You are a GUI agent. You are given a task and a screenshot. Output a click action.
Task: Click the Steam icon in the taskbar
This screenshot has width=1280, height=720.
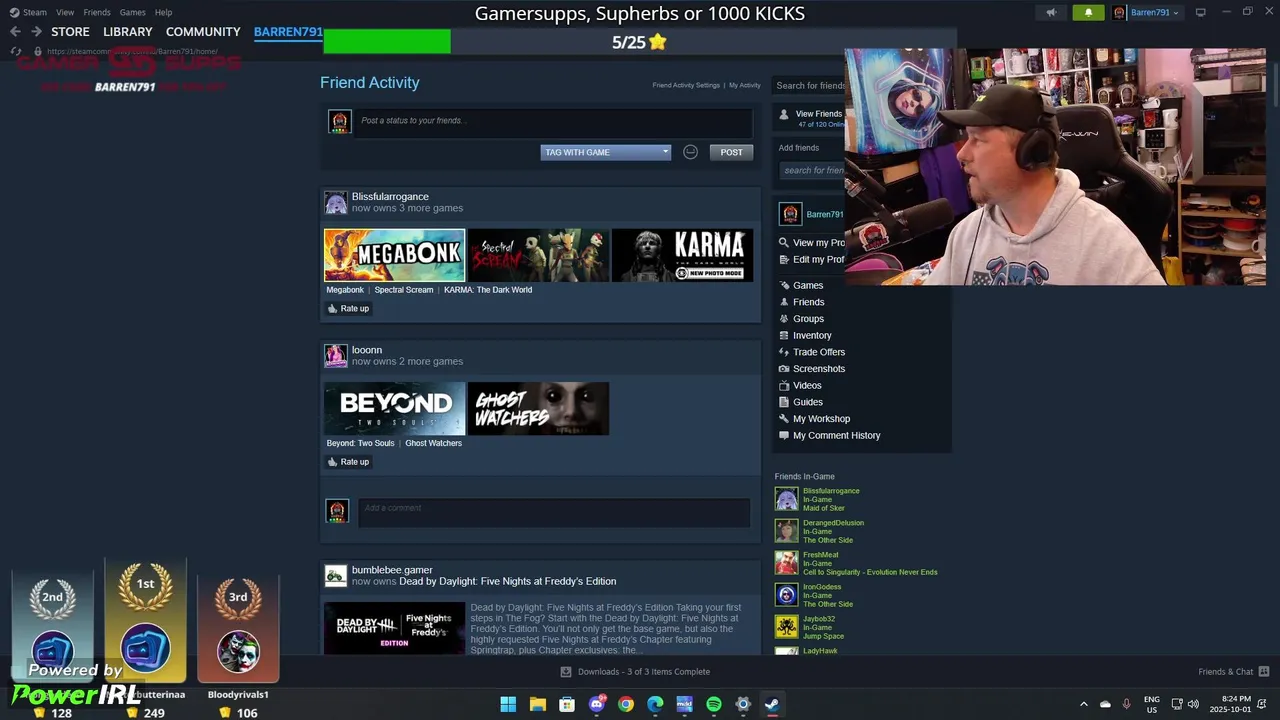pyautogui.click(x=772, y=704)
